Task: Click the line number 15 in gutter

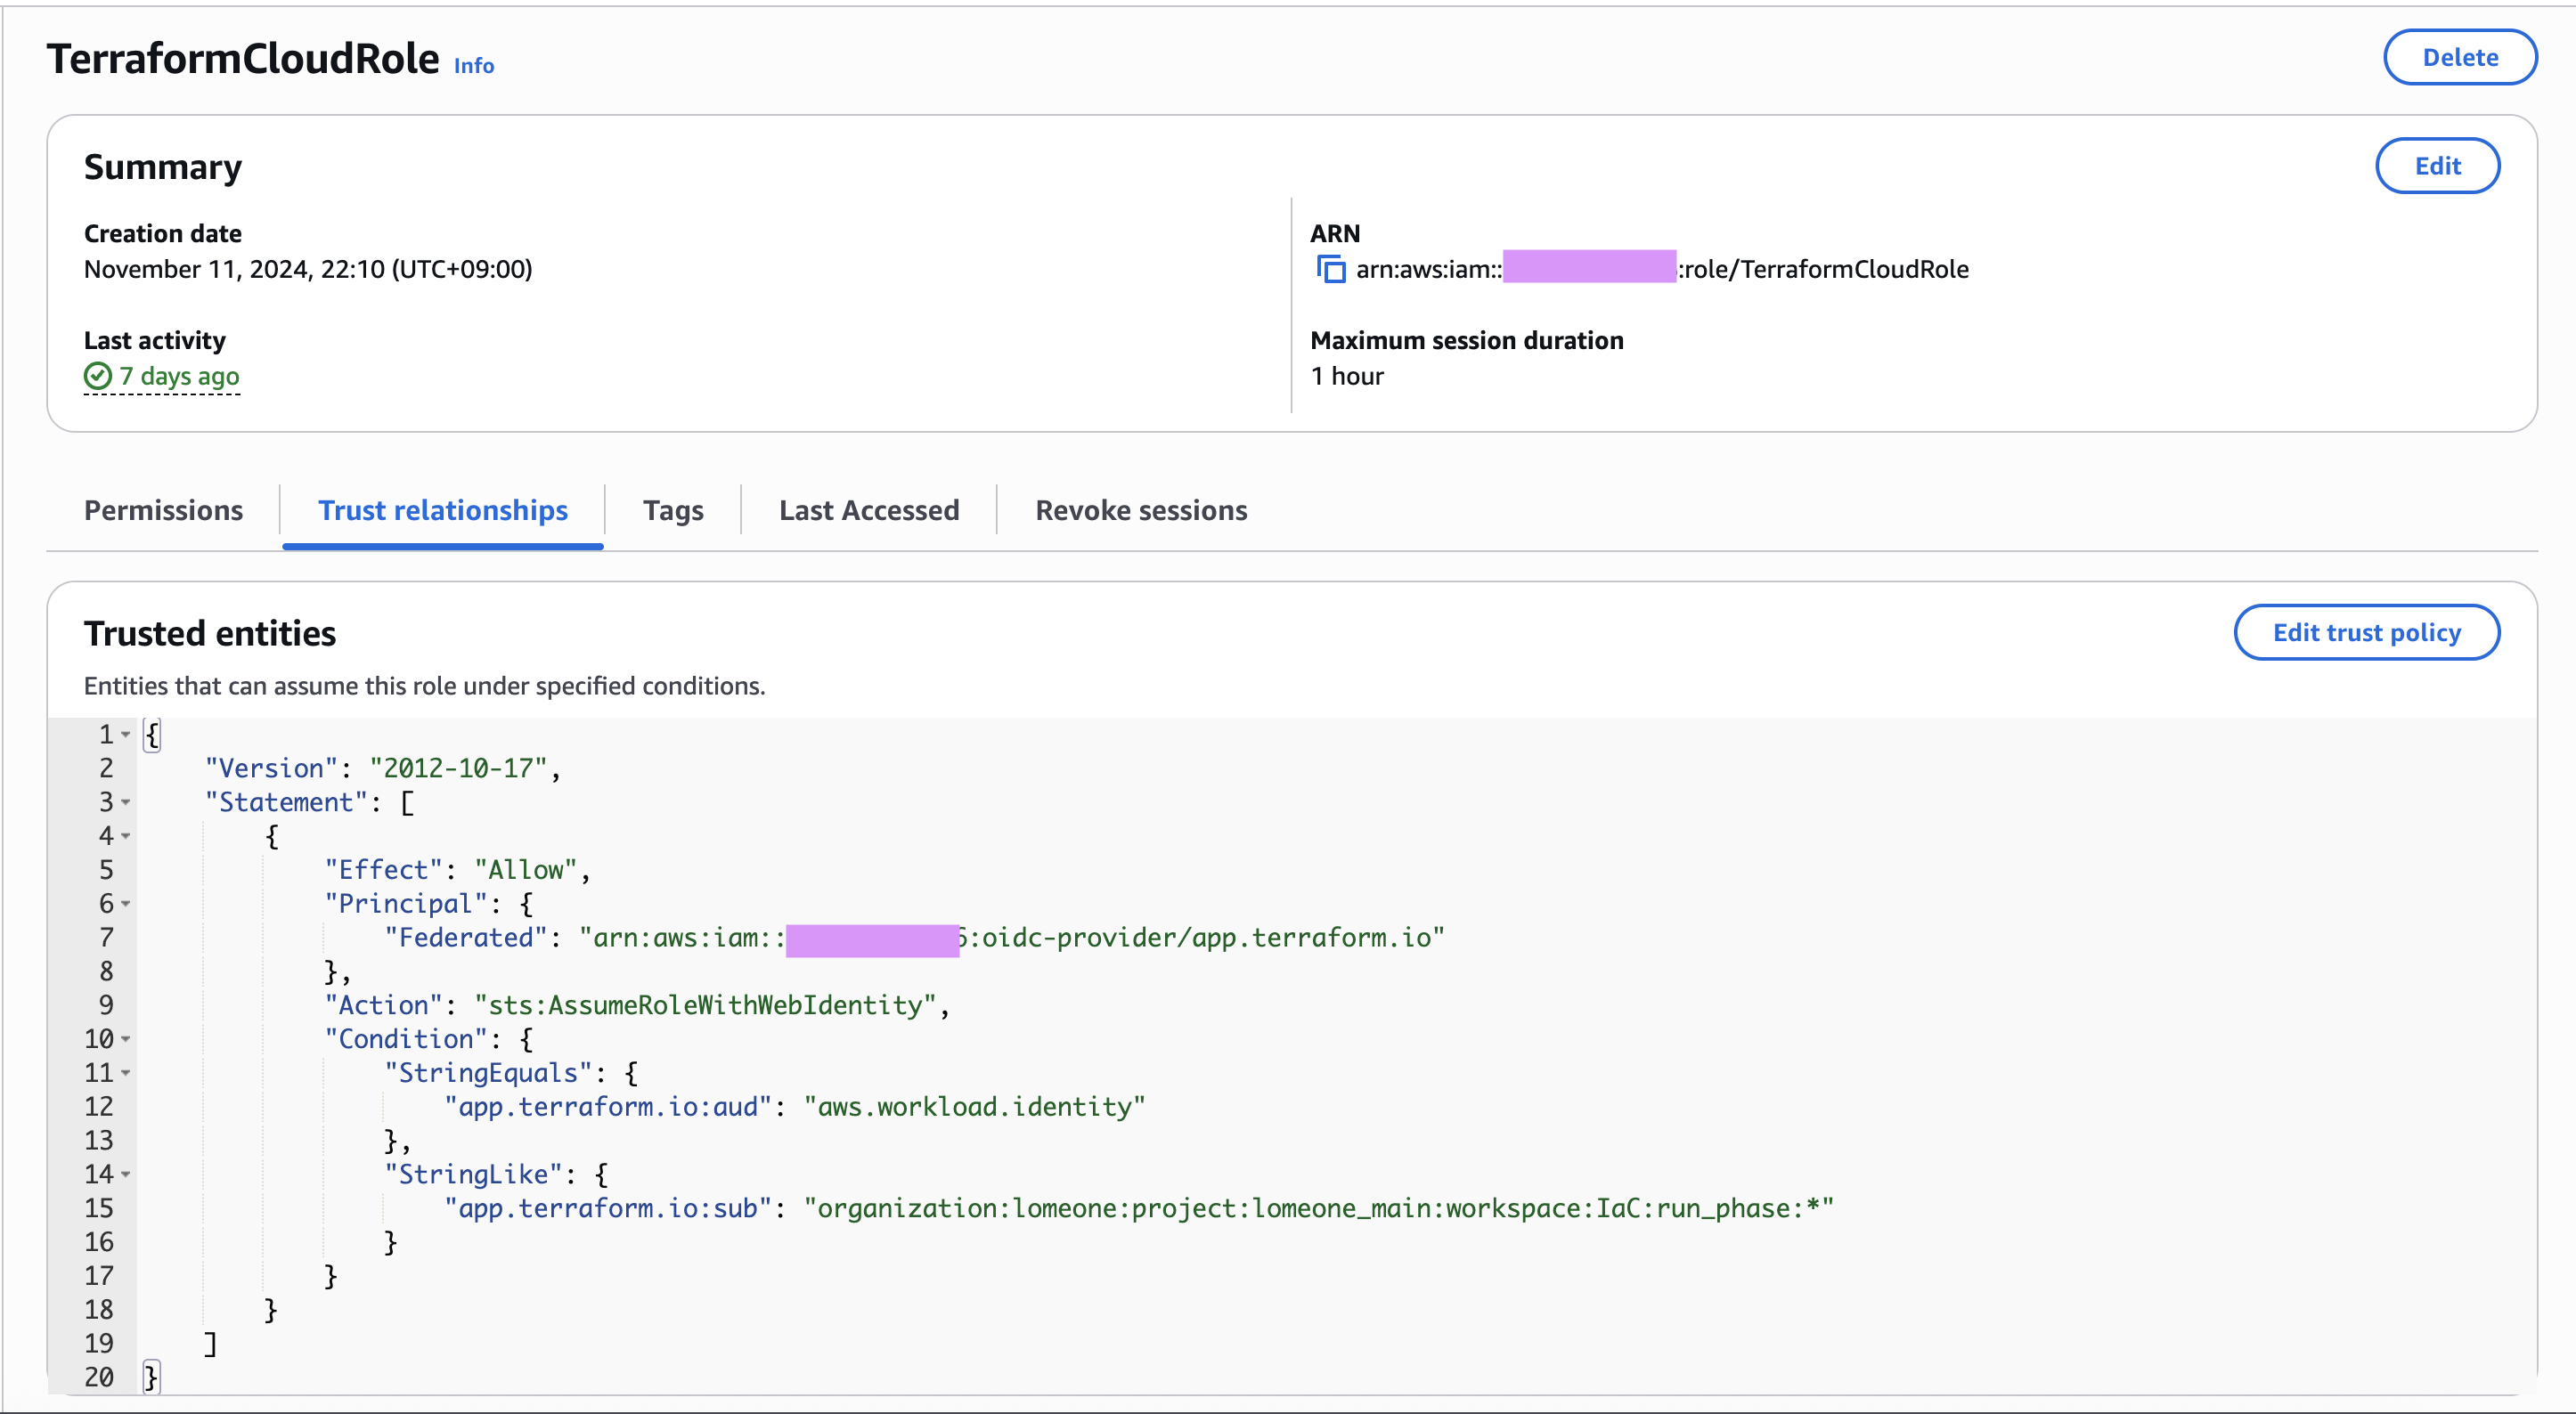Action: pyautogui.click(x=99, y=1208)
